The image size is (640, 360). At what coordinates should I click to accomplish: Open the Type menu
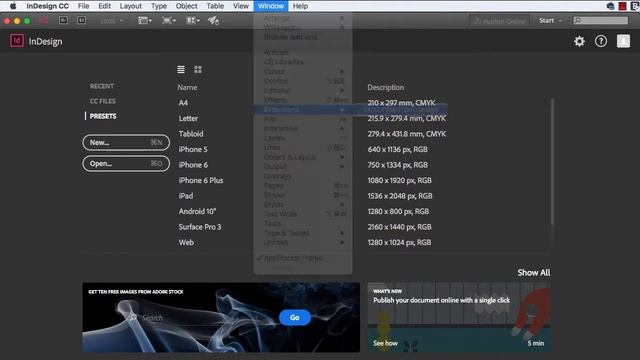(159, 6)
